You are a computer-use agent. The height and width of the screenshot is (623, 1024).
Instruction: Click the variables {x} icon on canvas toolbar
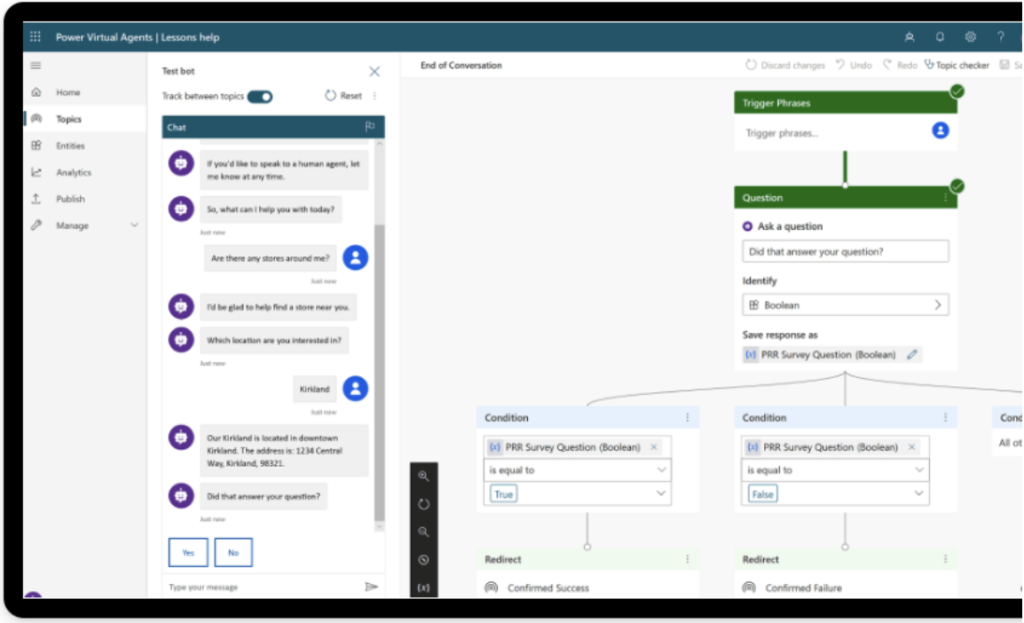[424, 588]
